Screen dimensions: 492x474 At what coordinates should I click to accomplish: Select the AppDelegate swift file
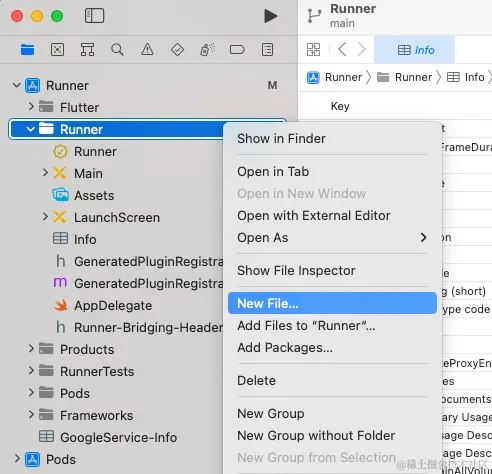point(102,306)
